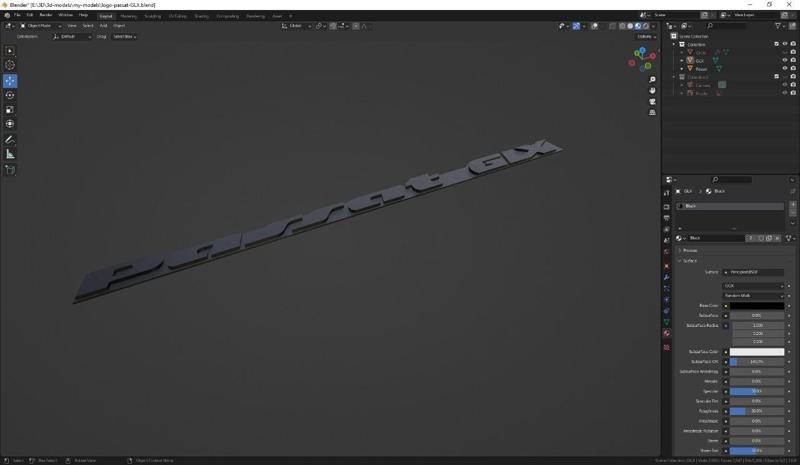
Task: Click the Subsurface Color white swatch
Action: click(757, 352)
